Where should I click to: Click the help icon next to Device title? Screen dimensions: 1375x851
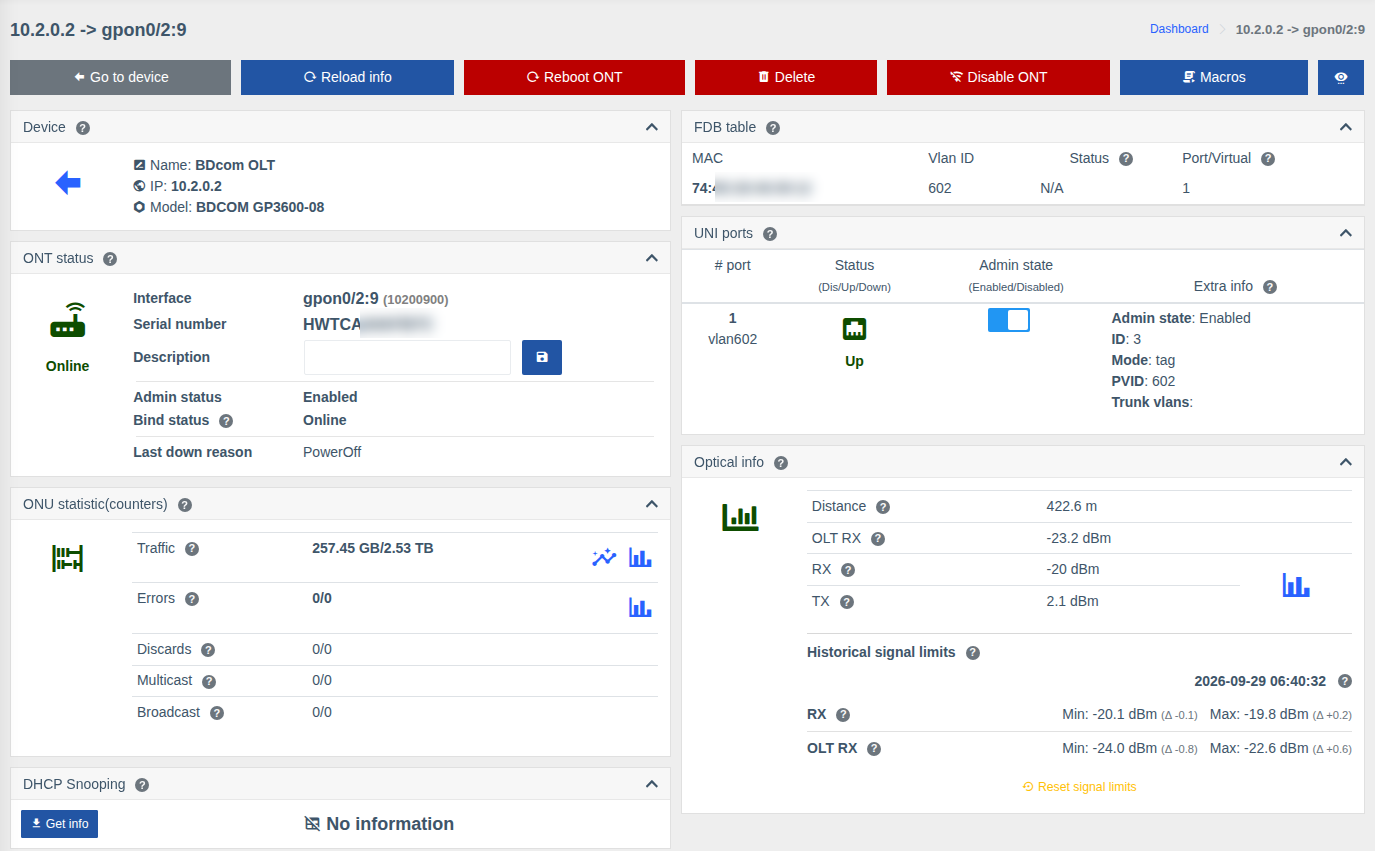point(83,128)
